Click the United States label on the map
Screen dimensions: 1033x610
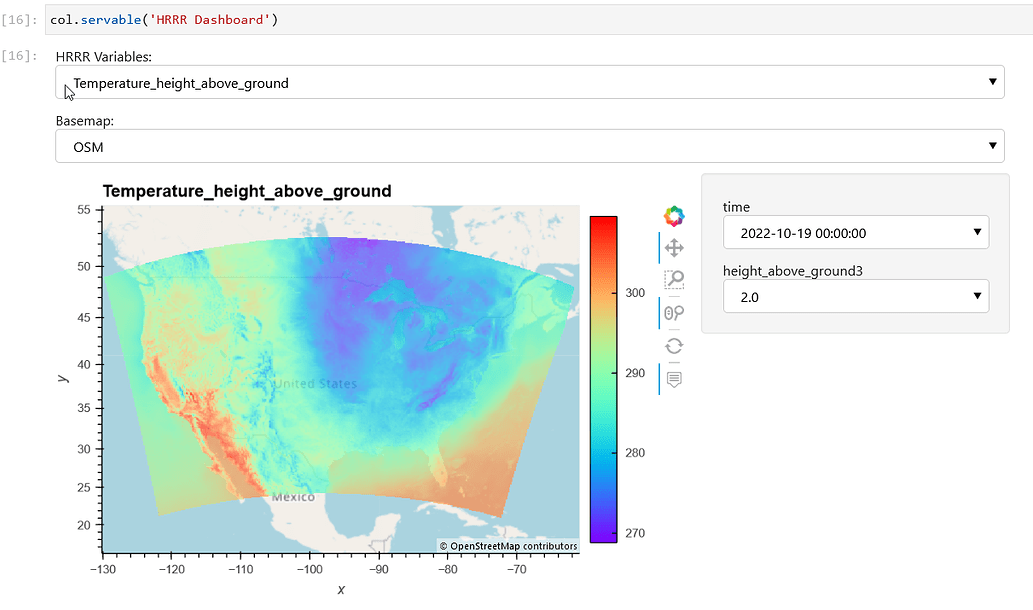pyautogui.click(x=313, y=383)
